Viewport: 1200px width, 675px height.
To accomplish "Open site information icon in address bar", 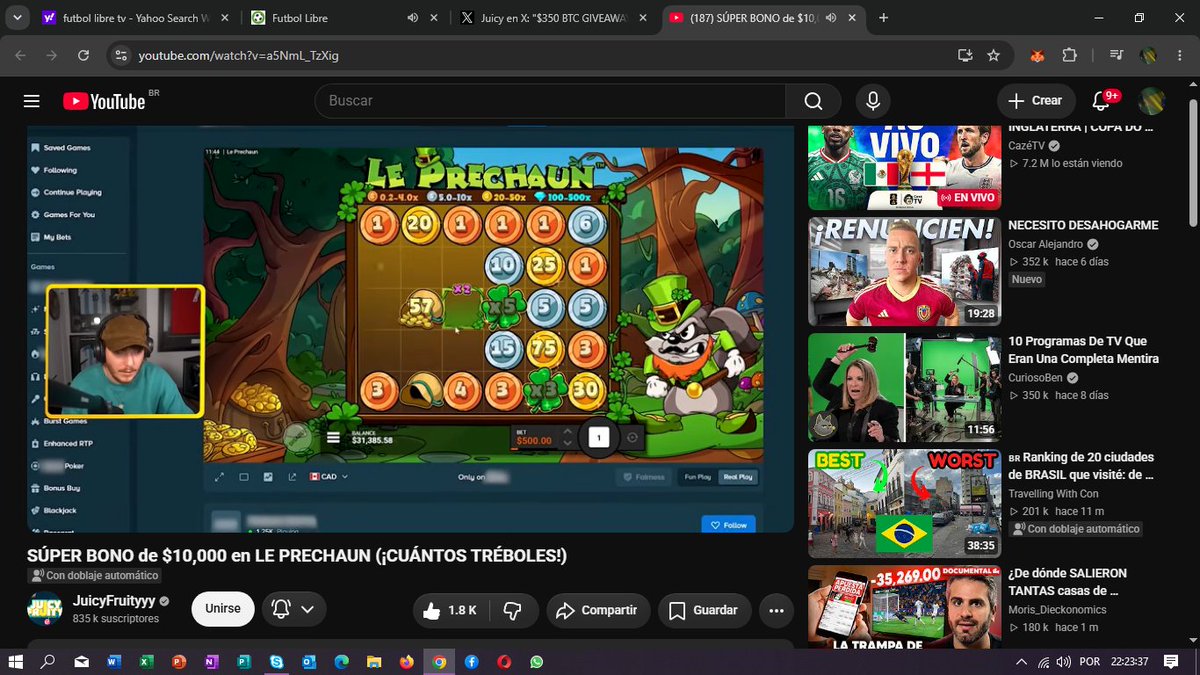I will pos(120,55).
